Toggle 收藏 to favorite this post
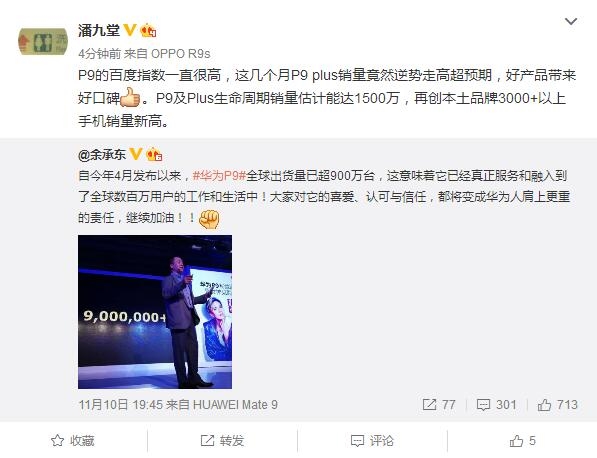 (72, 440)
